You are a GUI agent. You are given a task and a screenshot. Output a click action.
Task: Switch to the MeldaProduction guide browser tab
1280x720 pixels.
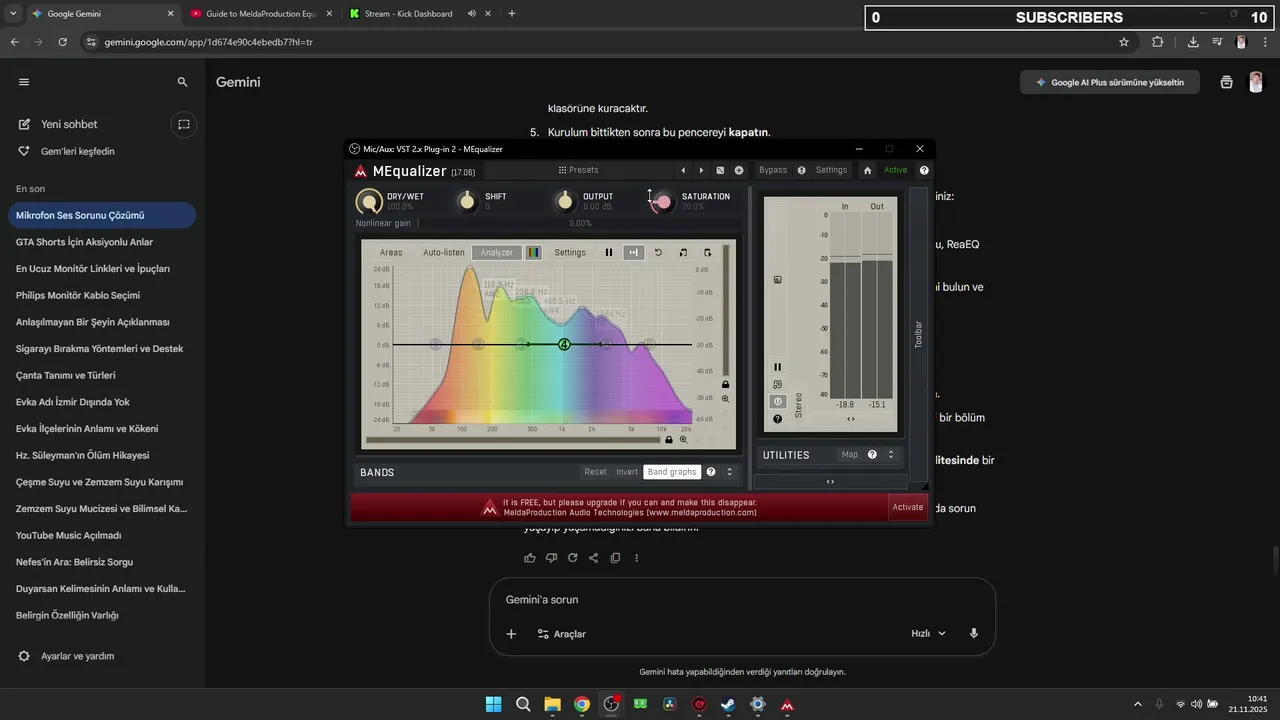[x=259, y=14]
